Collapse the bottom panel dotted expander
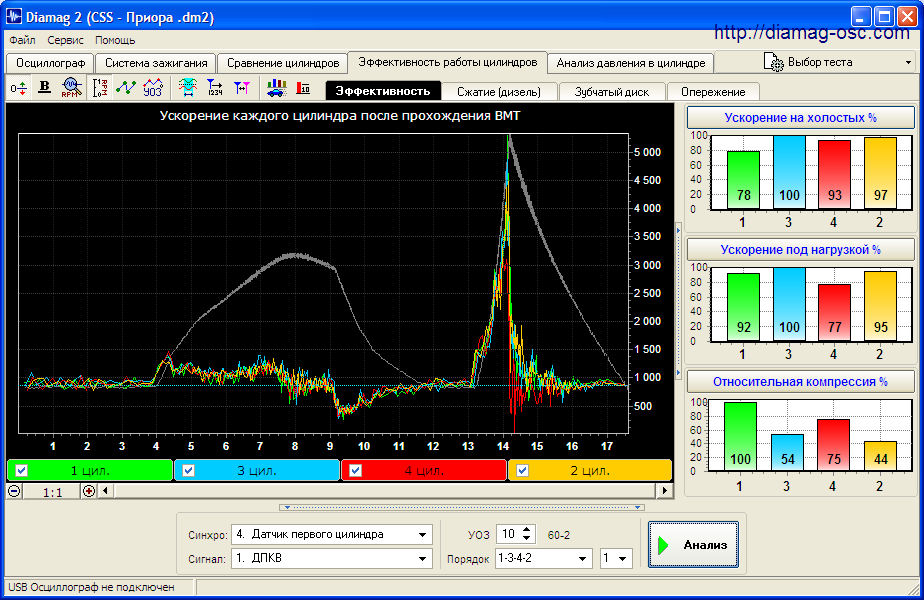The width and height of the screenshot is (924, 600). [462, 507]
